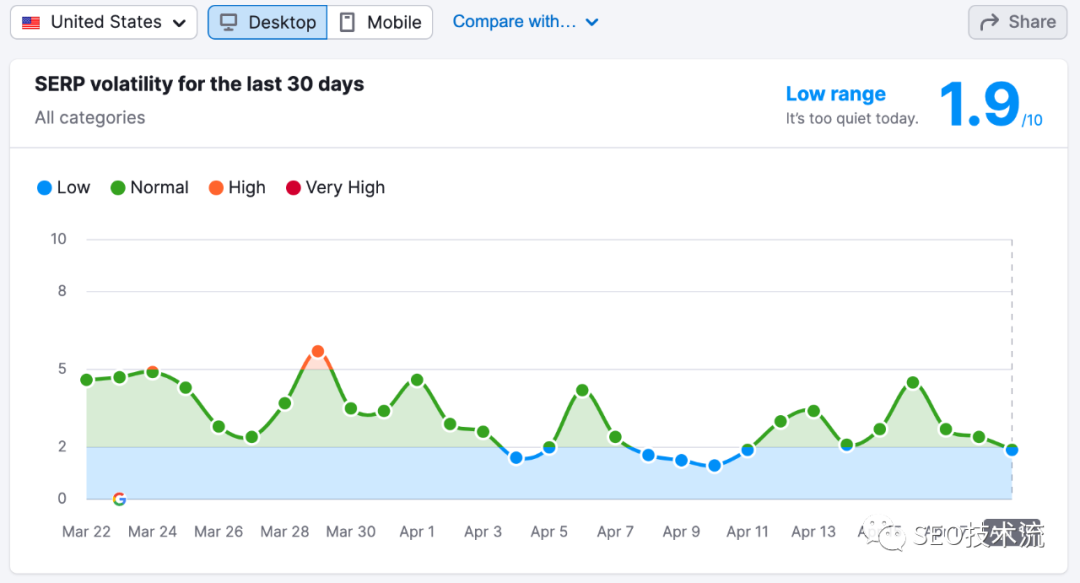Image resolution: width=1080 pixels, height=583 pixels.
Task: Switch to the Mobile tab
Action: pyautogui.click(x=380, y=22)
